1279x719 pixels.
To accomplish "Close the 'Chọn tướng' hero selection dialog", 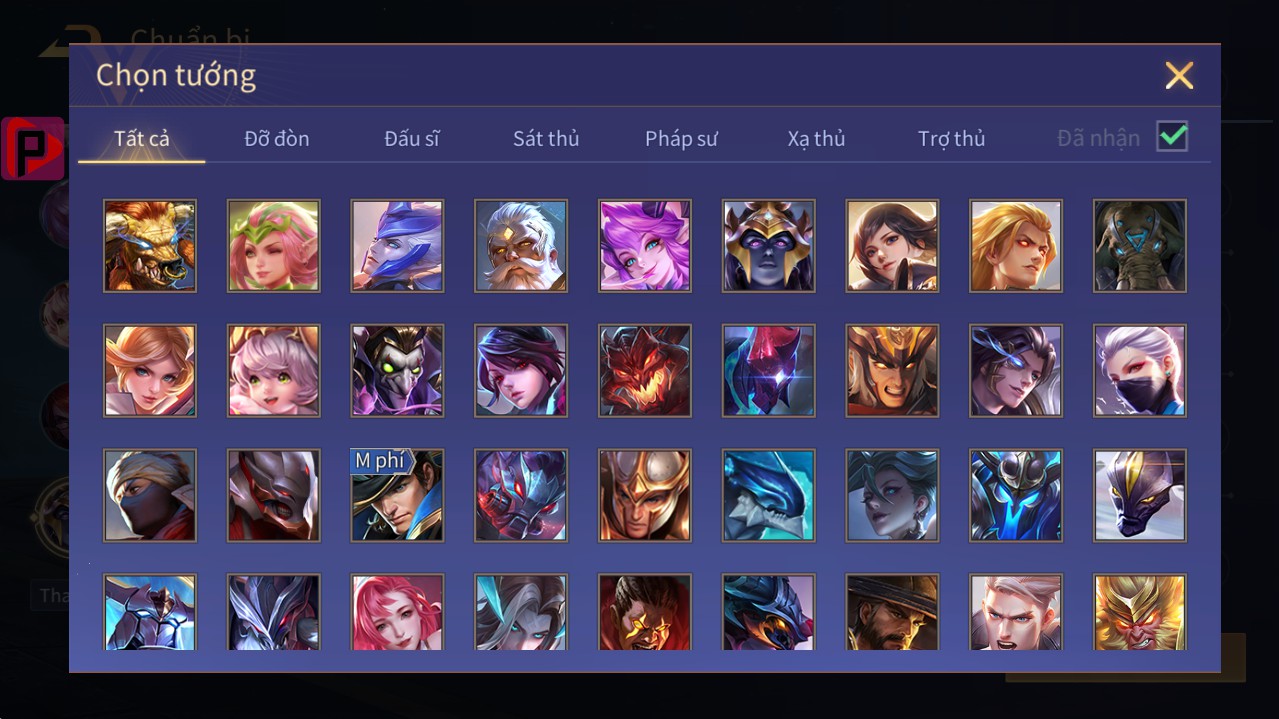I will [1179, 75].
